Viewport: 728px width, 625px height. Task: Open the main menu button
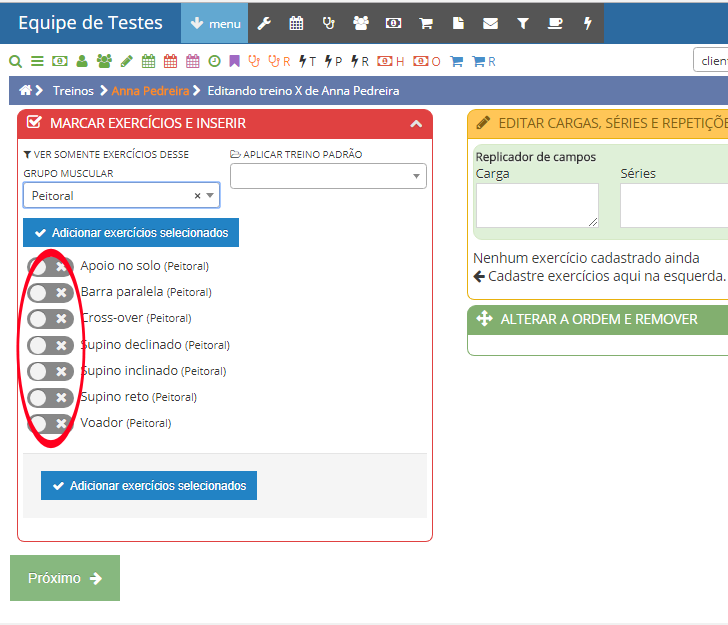tap(214, 23)
